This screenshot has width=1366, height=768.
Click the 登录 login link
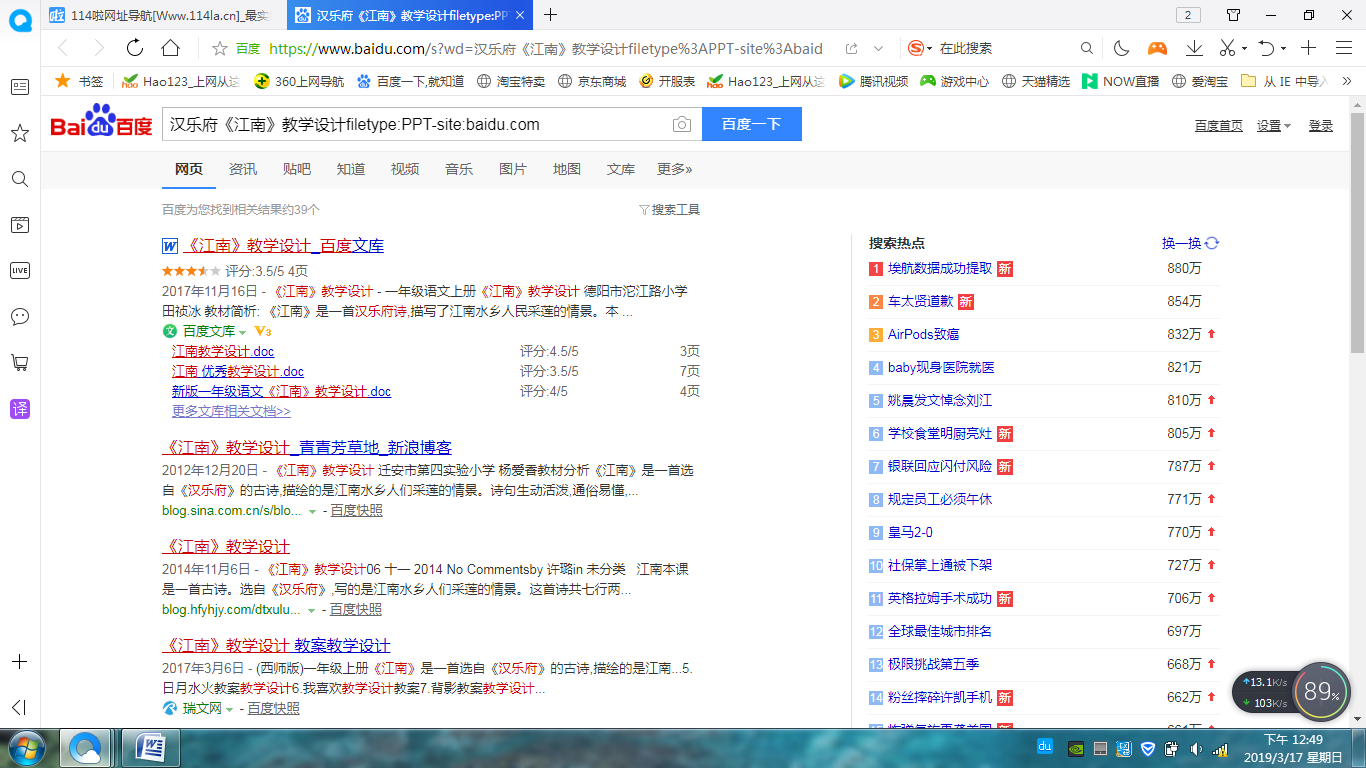pyautogui.click(x=1321, y=125)
